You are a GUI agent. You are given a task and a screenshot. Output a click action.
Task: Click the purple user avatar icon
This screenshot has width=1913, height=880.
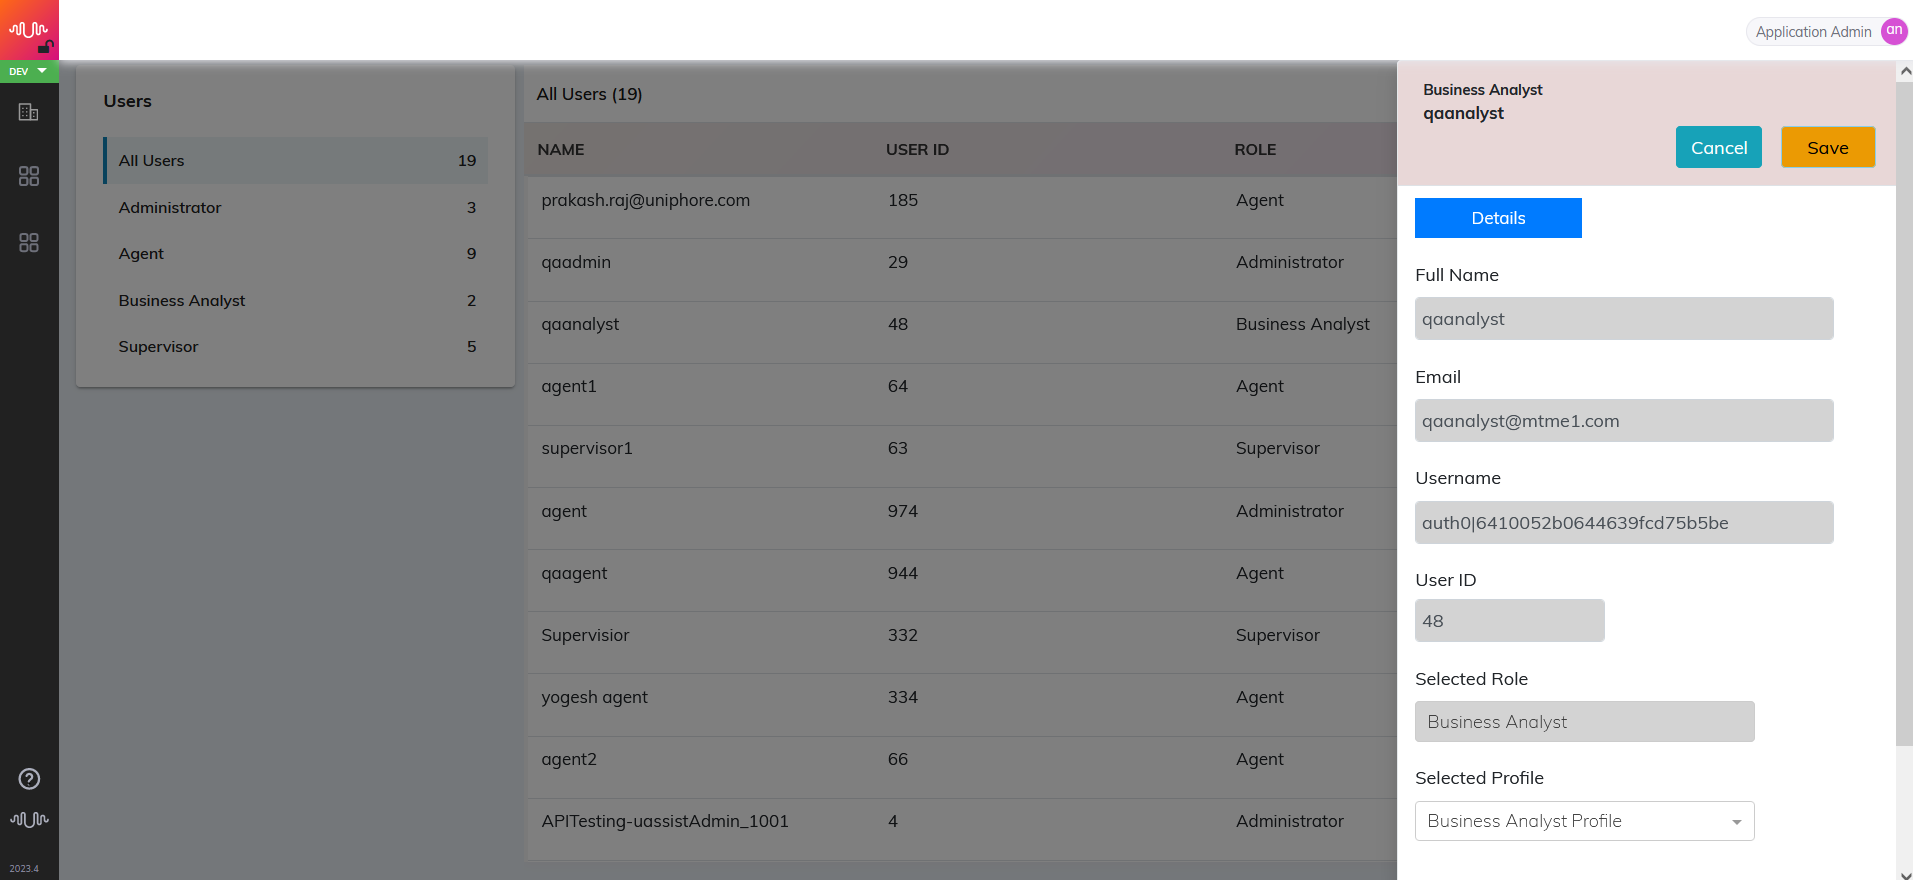tap(1894, 31)
